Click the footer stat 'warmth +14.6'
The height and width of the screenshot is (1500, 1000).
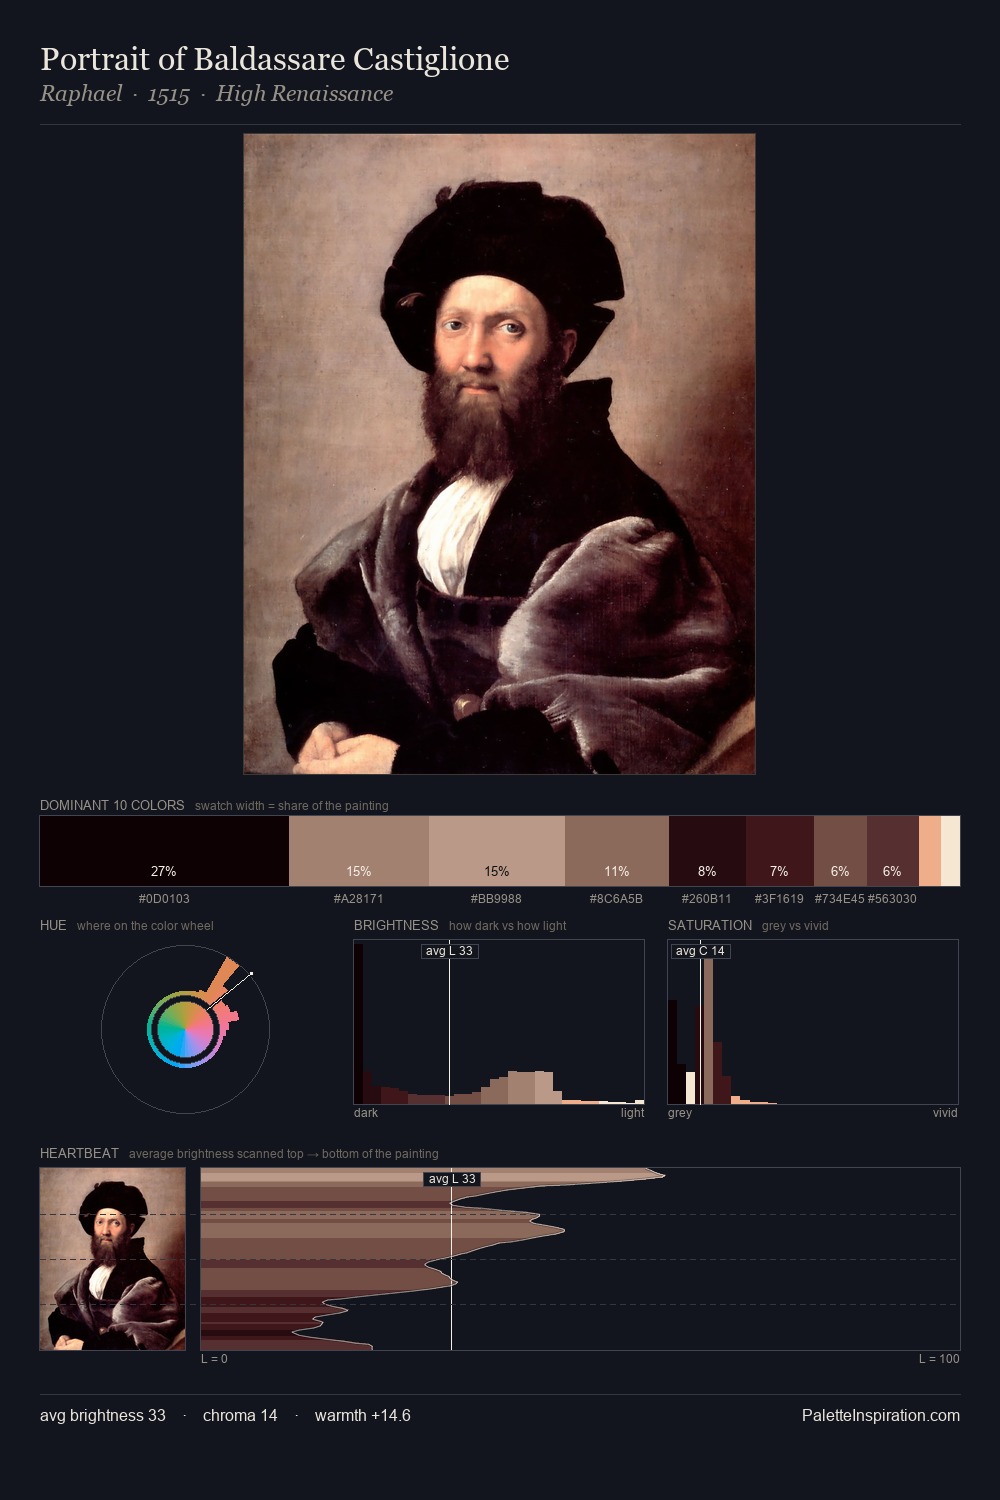[363, 1415]
